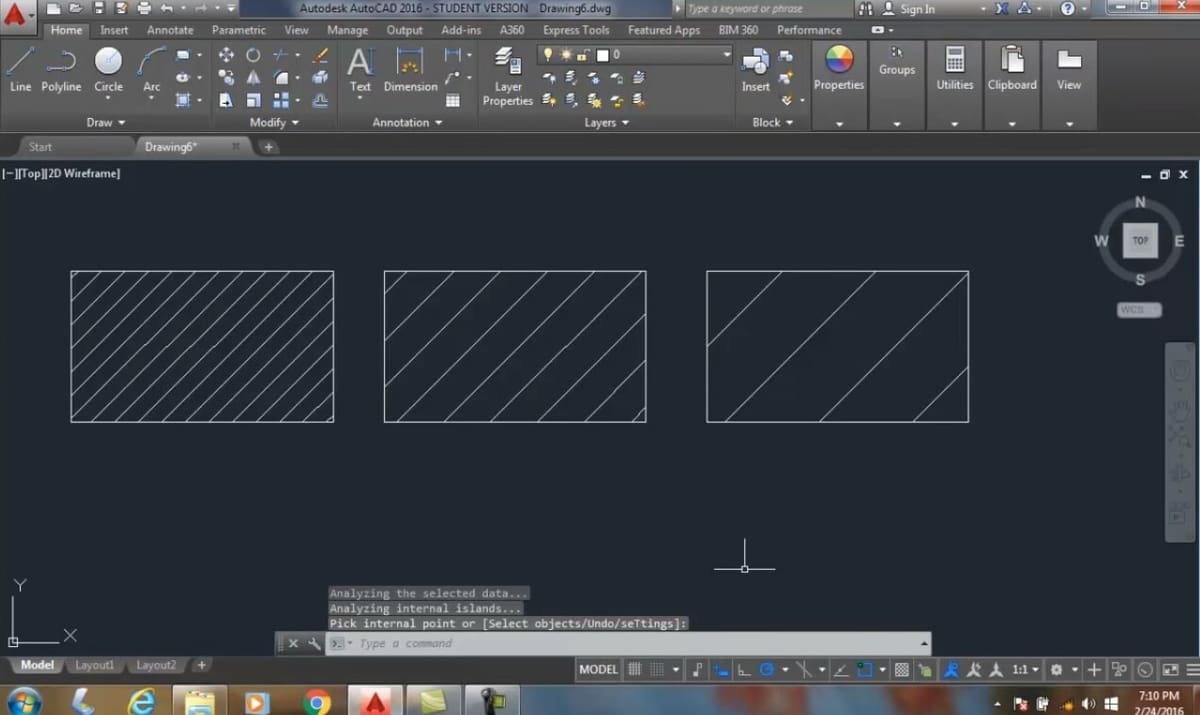This screenshot has width=1200, height=715.
Task: Add a new drawing tab with plus
Action: [268, 147]
